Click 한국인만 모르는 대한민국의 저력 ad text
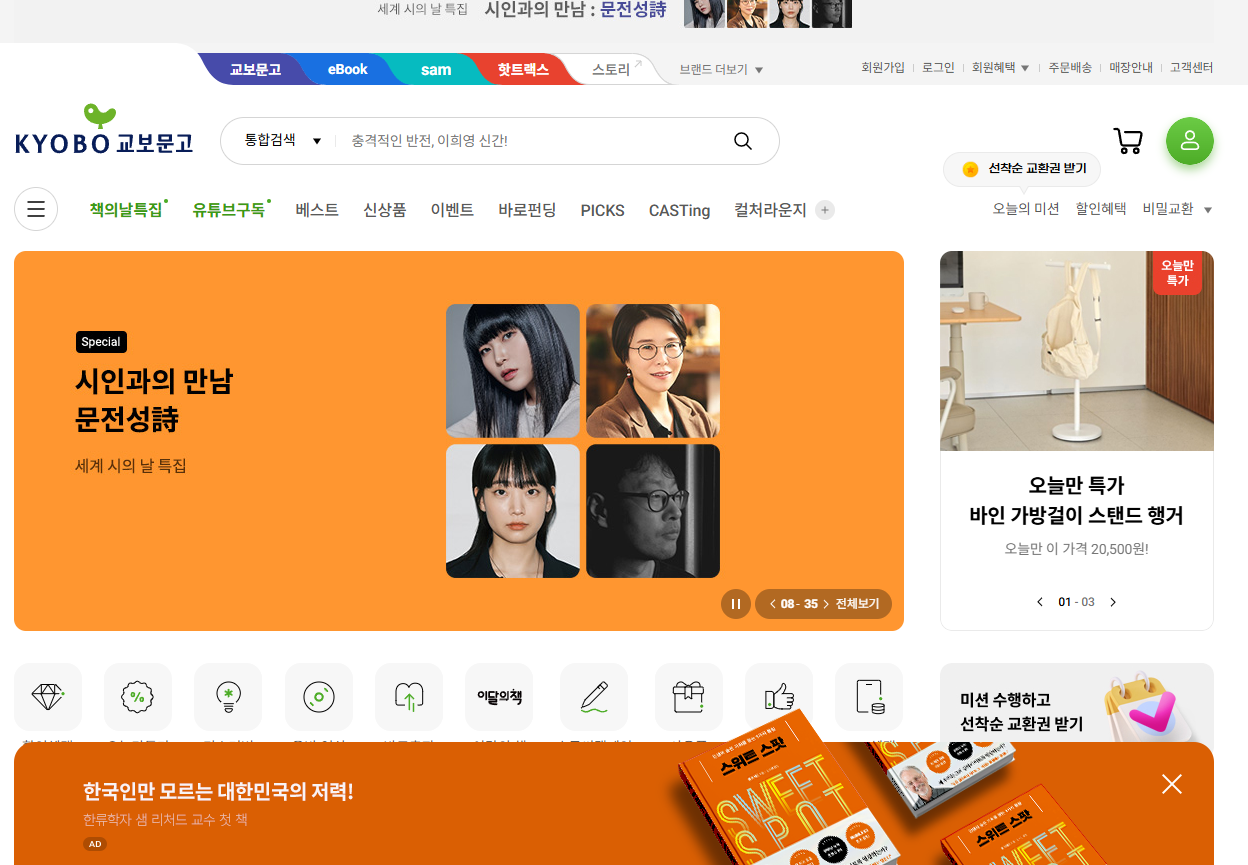Screen dimensions: 1248x865 pyautogui.click(x=218, y=792)
